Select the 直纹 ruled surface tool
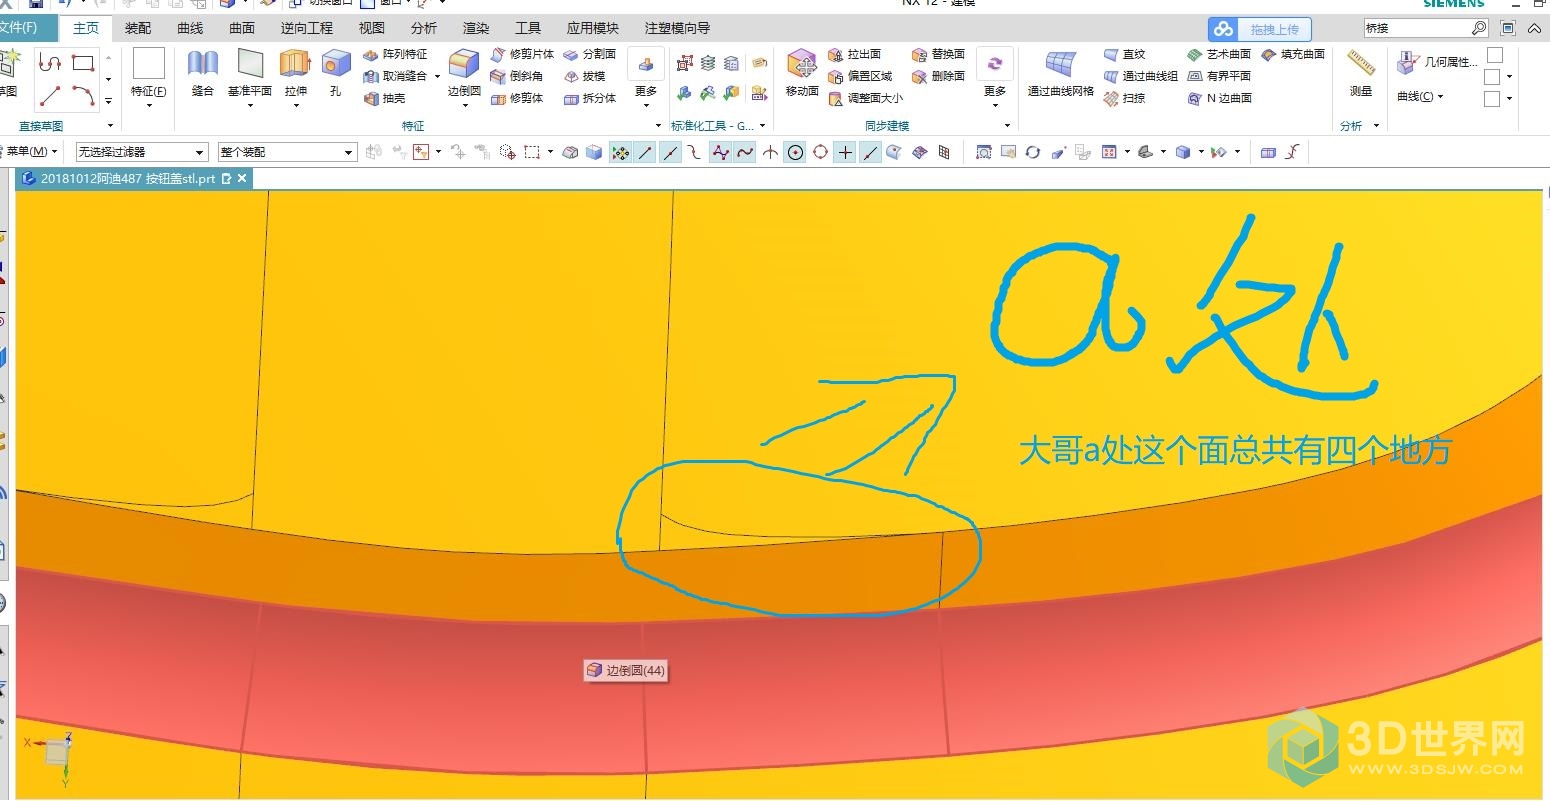The width and height of the screenshot is (1550, 801). pos(1124,54)
